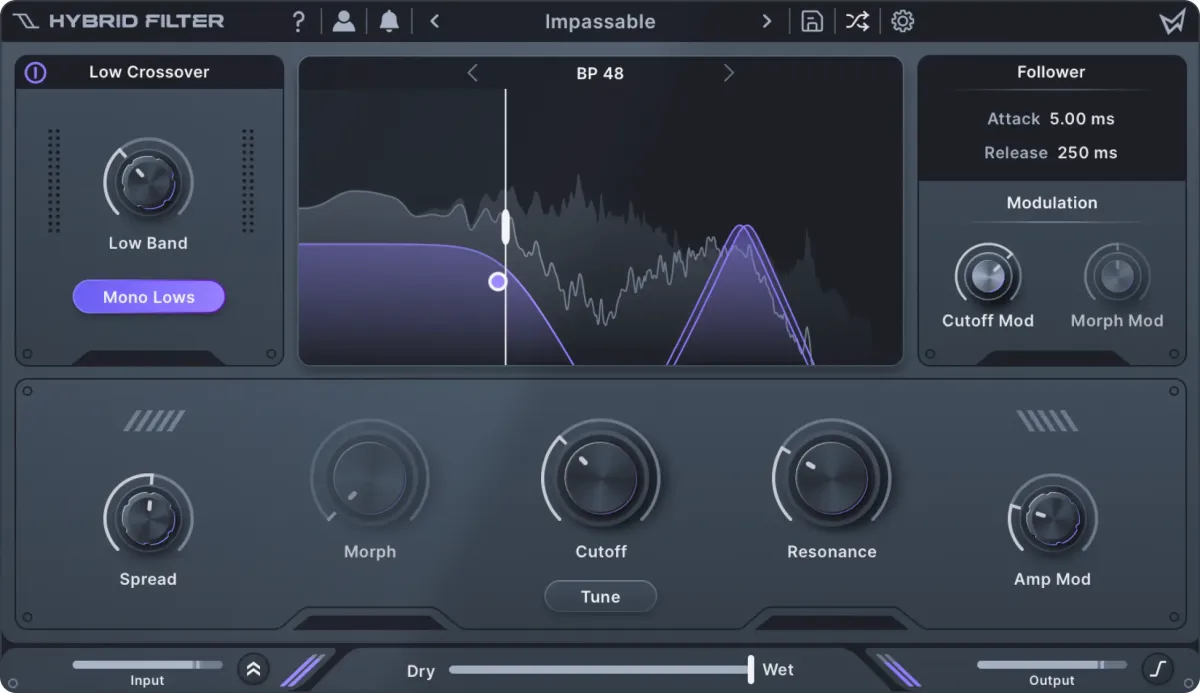Click the Low Crossover title text
1200x693 pixels.
click(x=149, y=72)
